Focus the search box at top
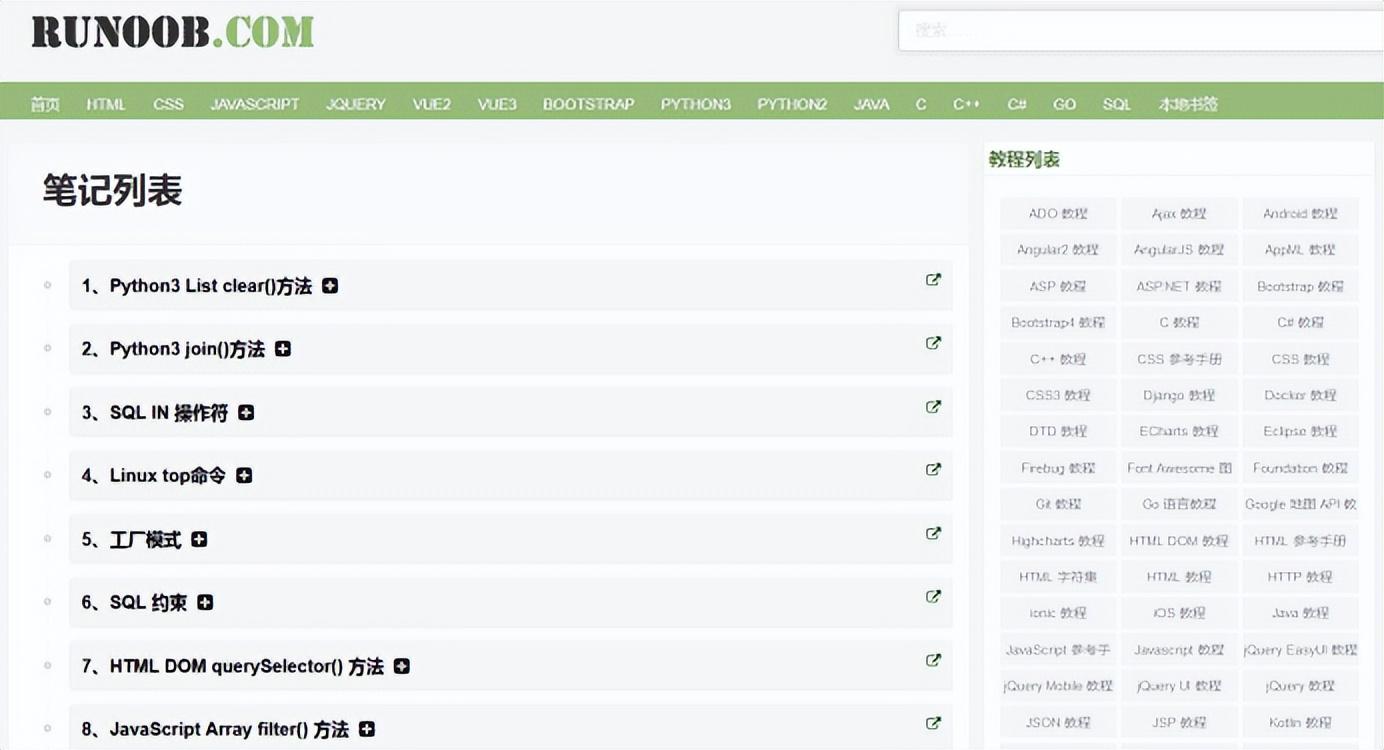 point(1141,30)
